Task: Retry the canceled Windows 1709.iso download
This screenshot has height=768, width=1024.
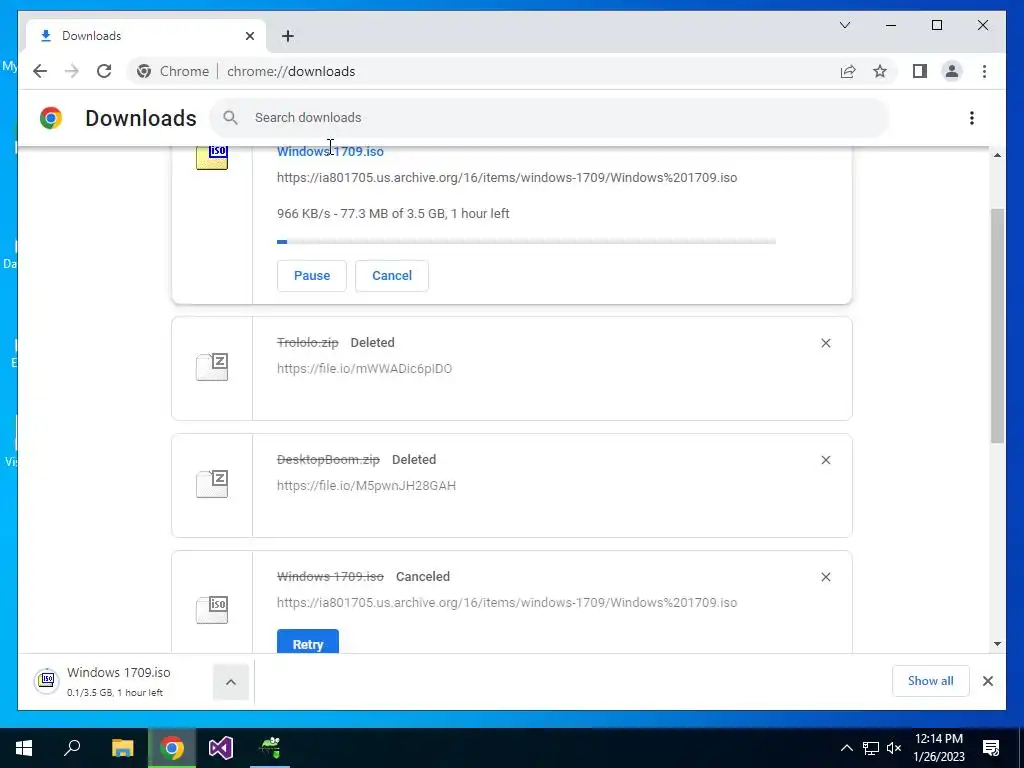Action: coord(308,641)
